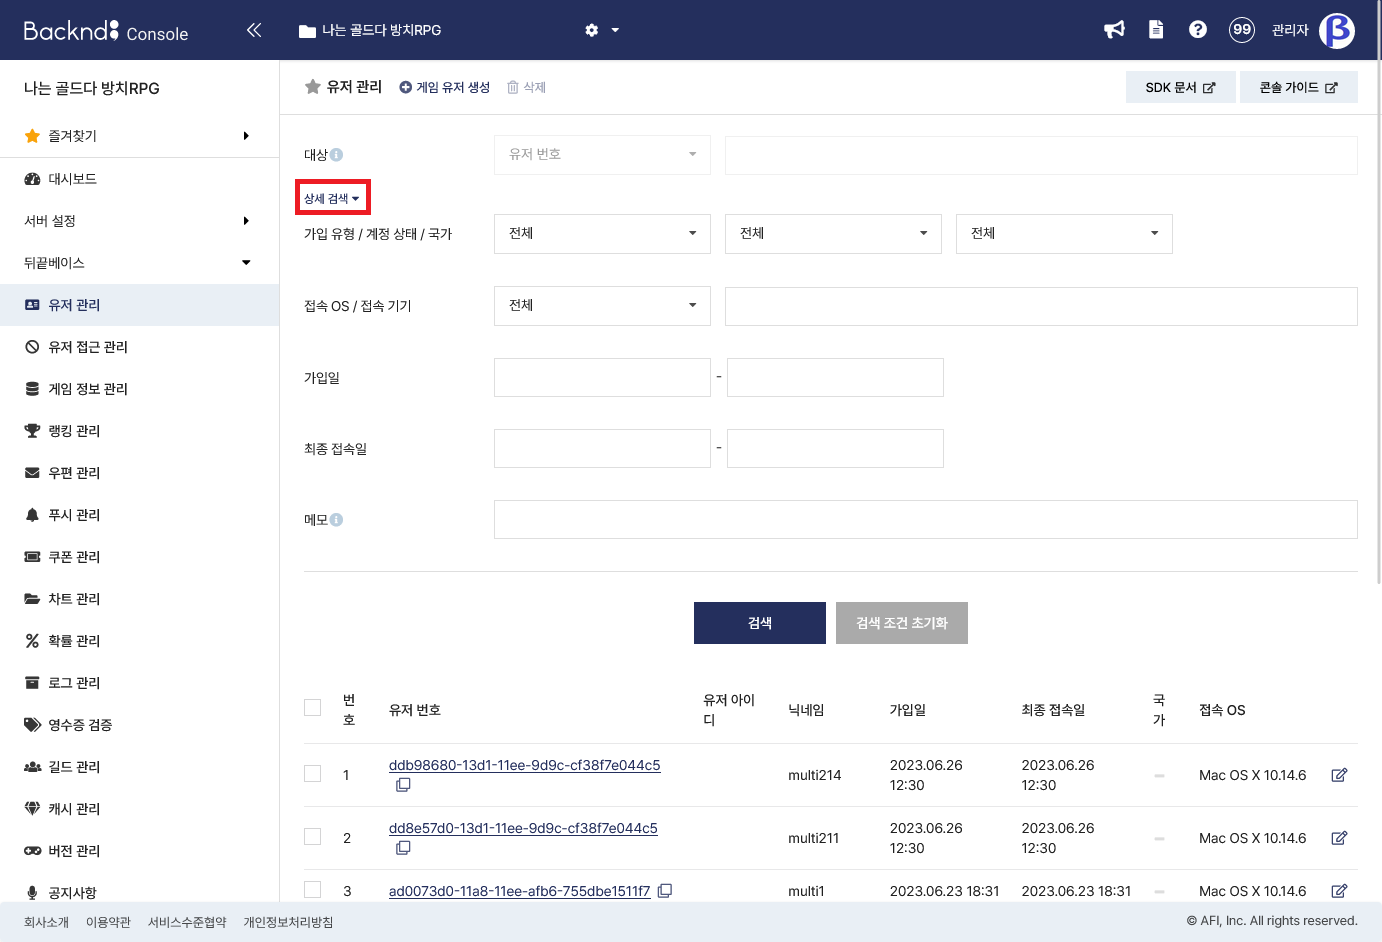Copy user number ddb98680 with copy icon

pos(403,785)
